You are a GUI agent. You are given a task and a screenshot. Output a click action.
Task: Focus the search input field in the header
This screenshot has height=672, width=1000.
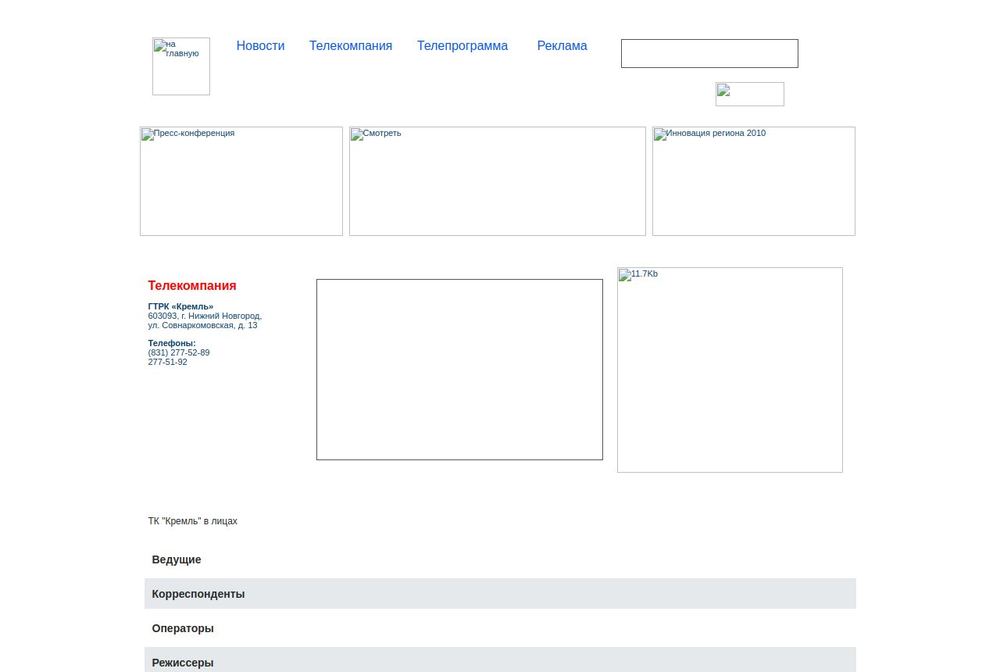[709, 54]
